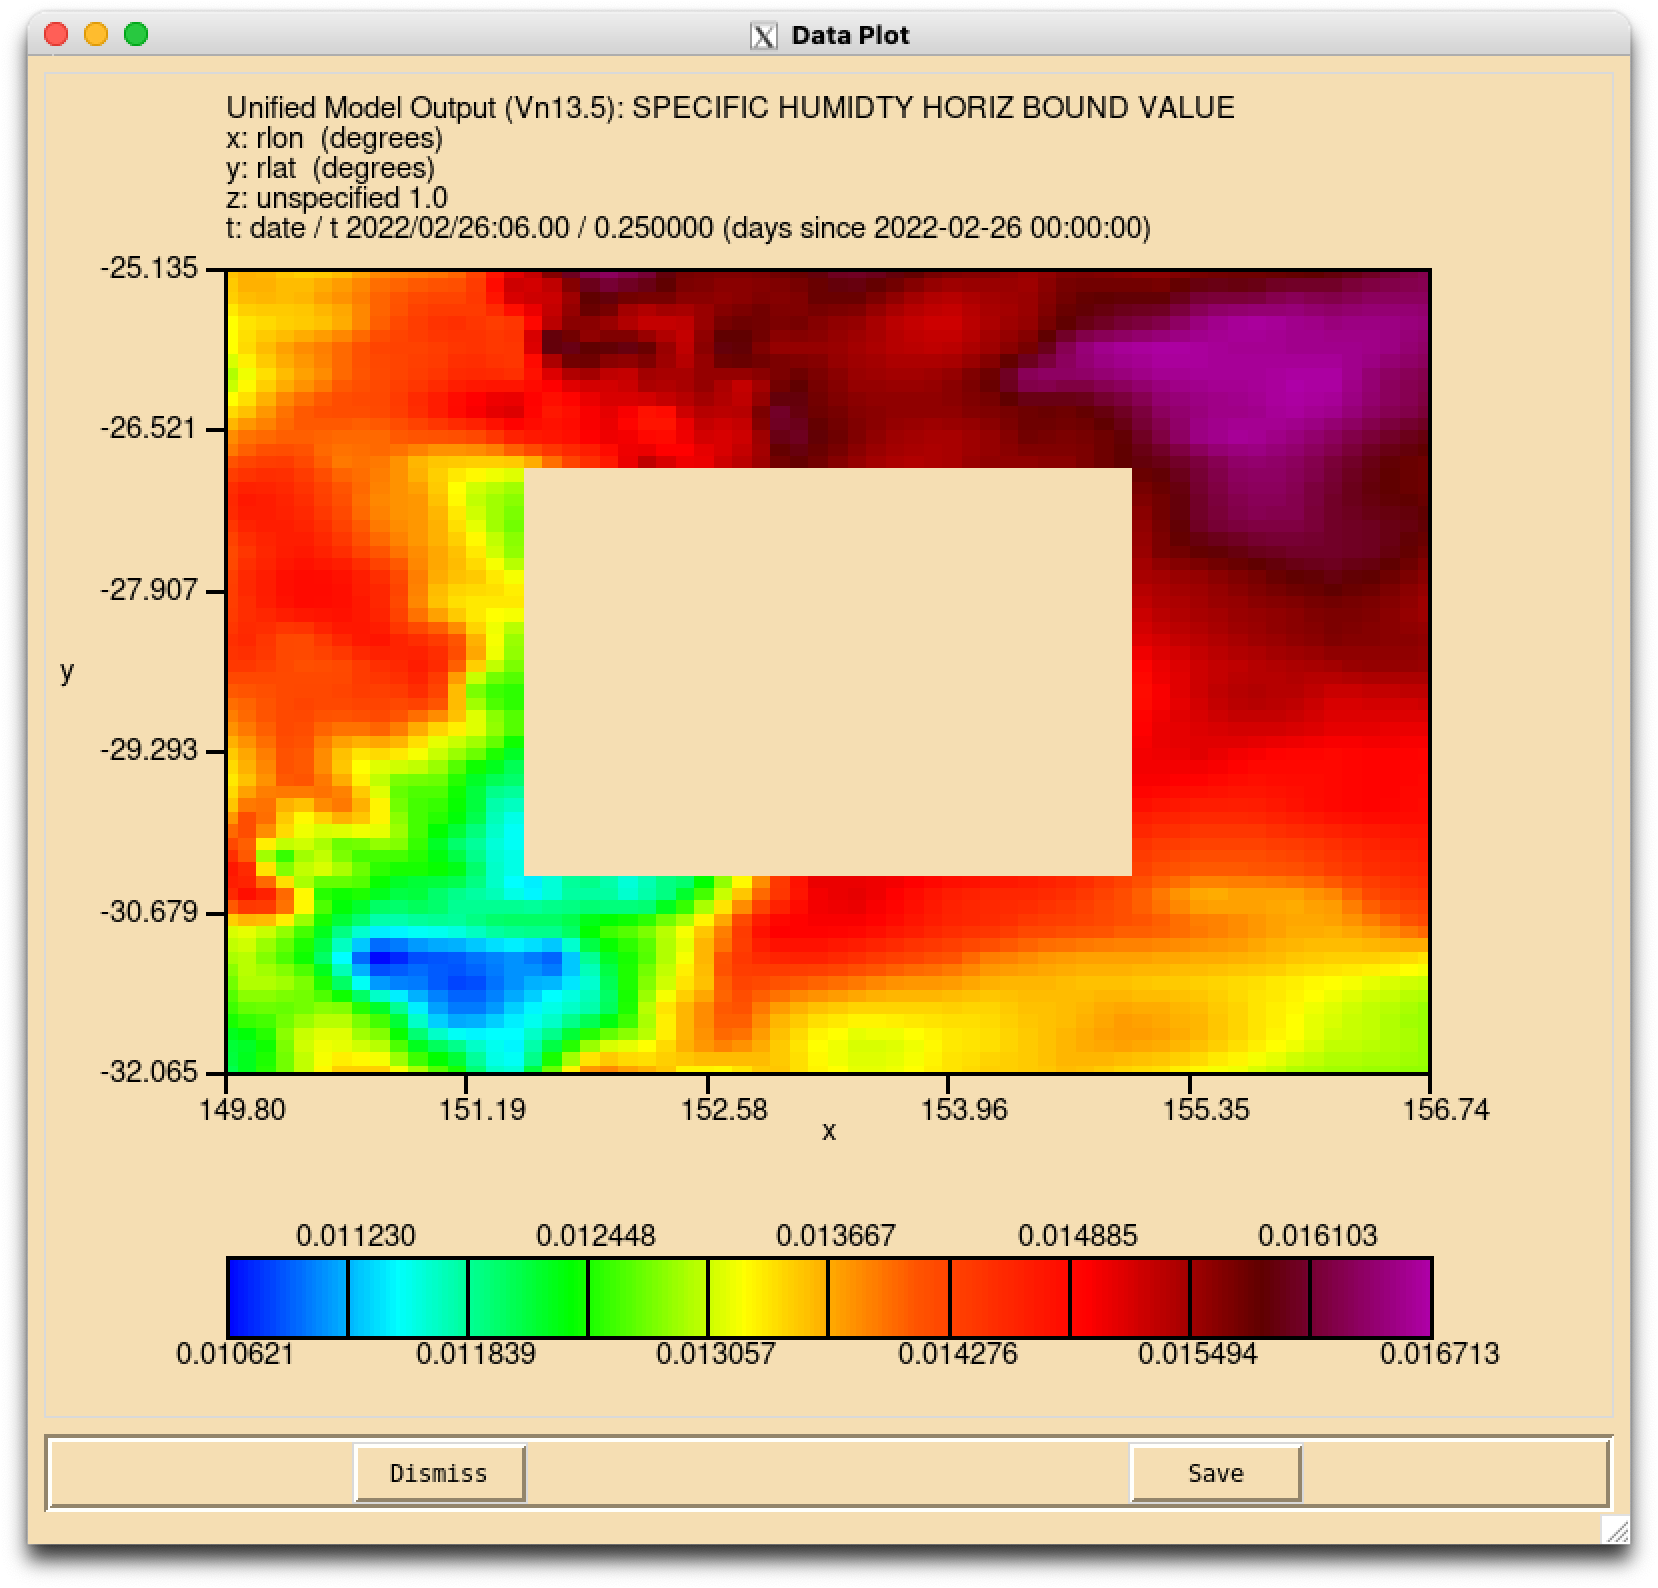Viewport: 1658px width, 1588px height.
Task: Click the colour bar value 0.016103
Action: click(x=1318, y=1236)
